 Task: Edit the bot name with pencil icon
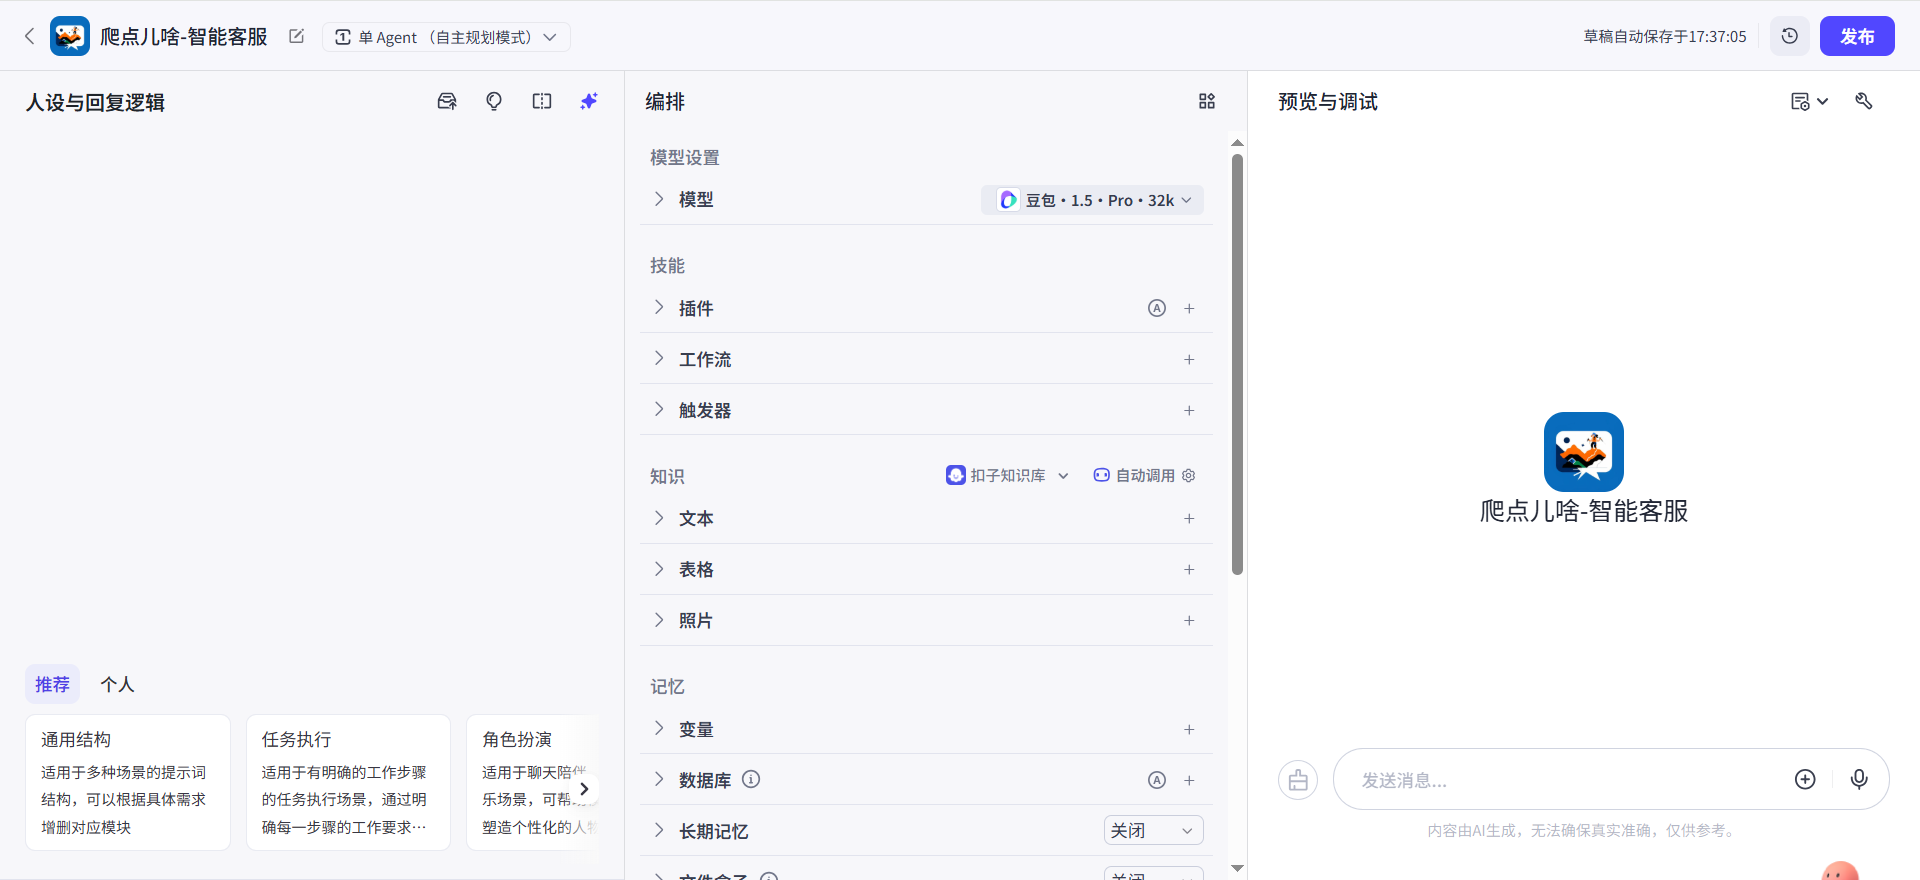pos(296,36)
